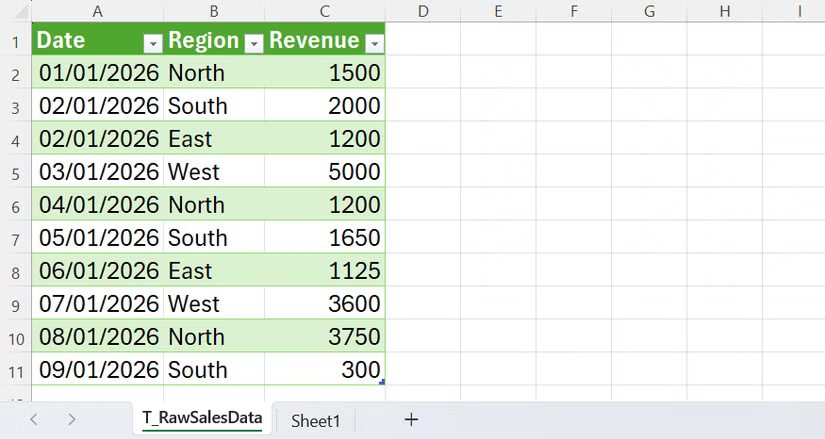Select column E header

pyautogui.click(x=498, y=11)
